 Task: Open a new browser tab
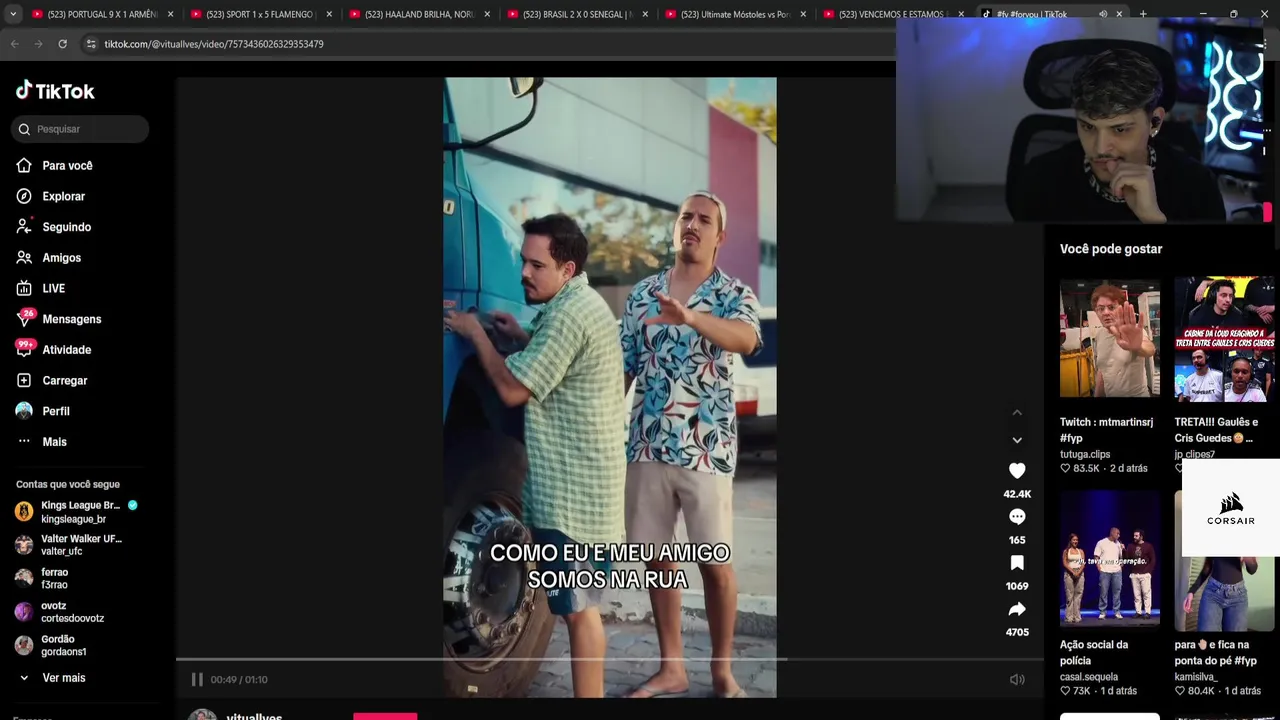[x=1143, y=14]
